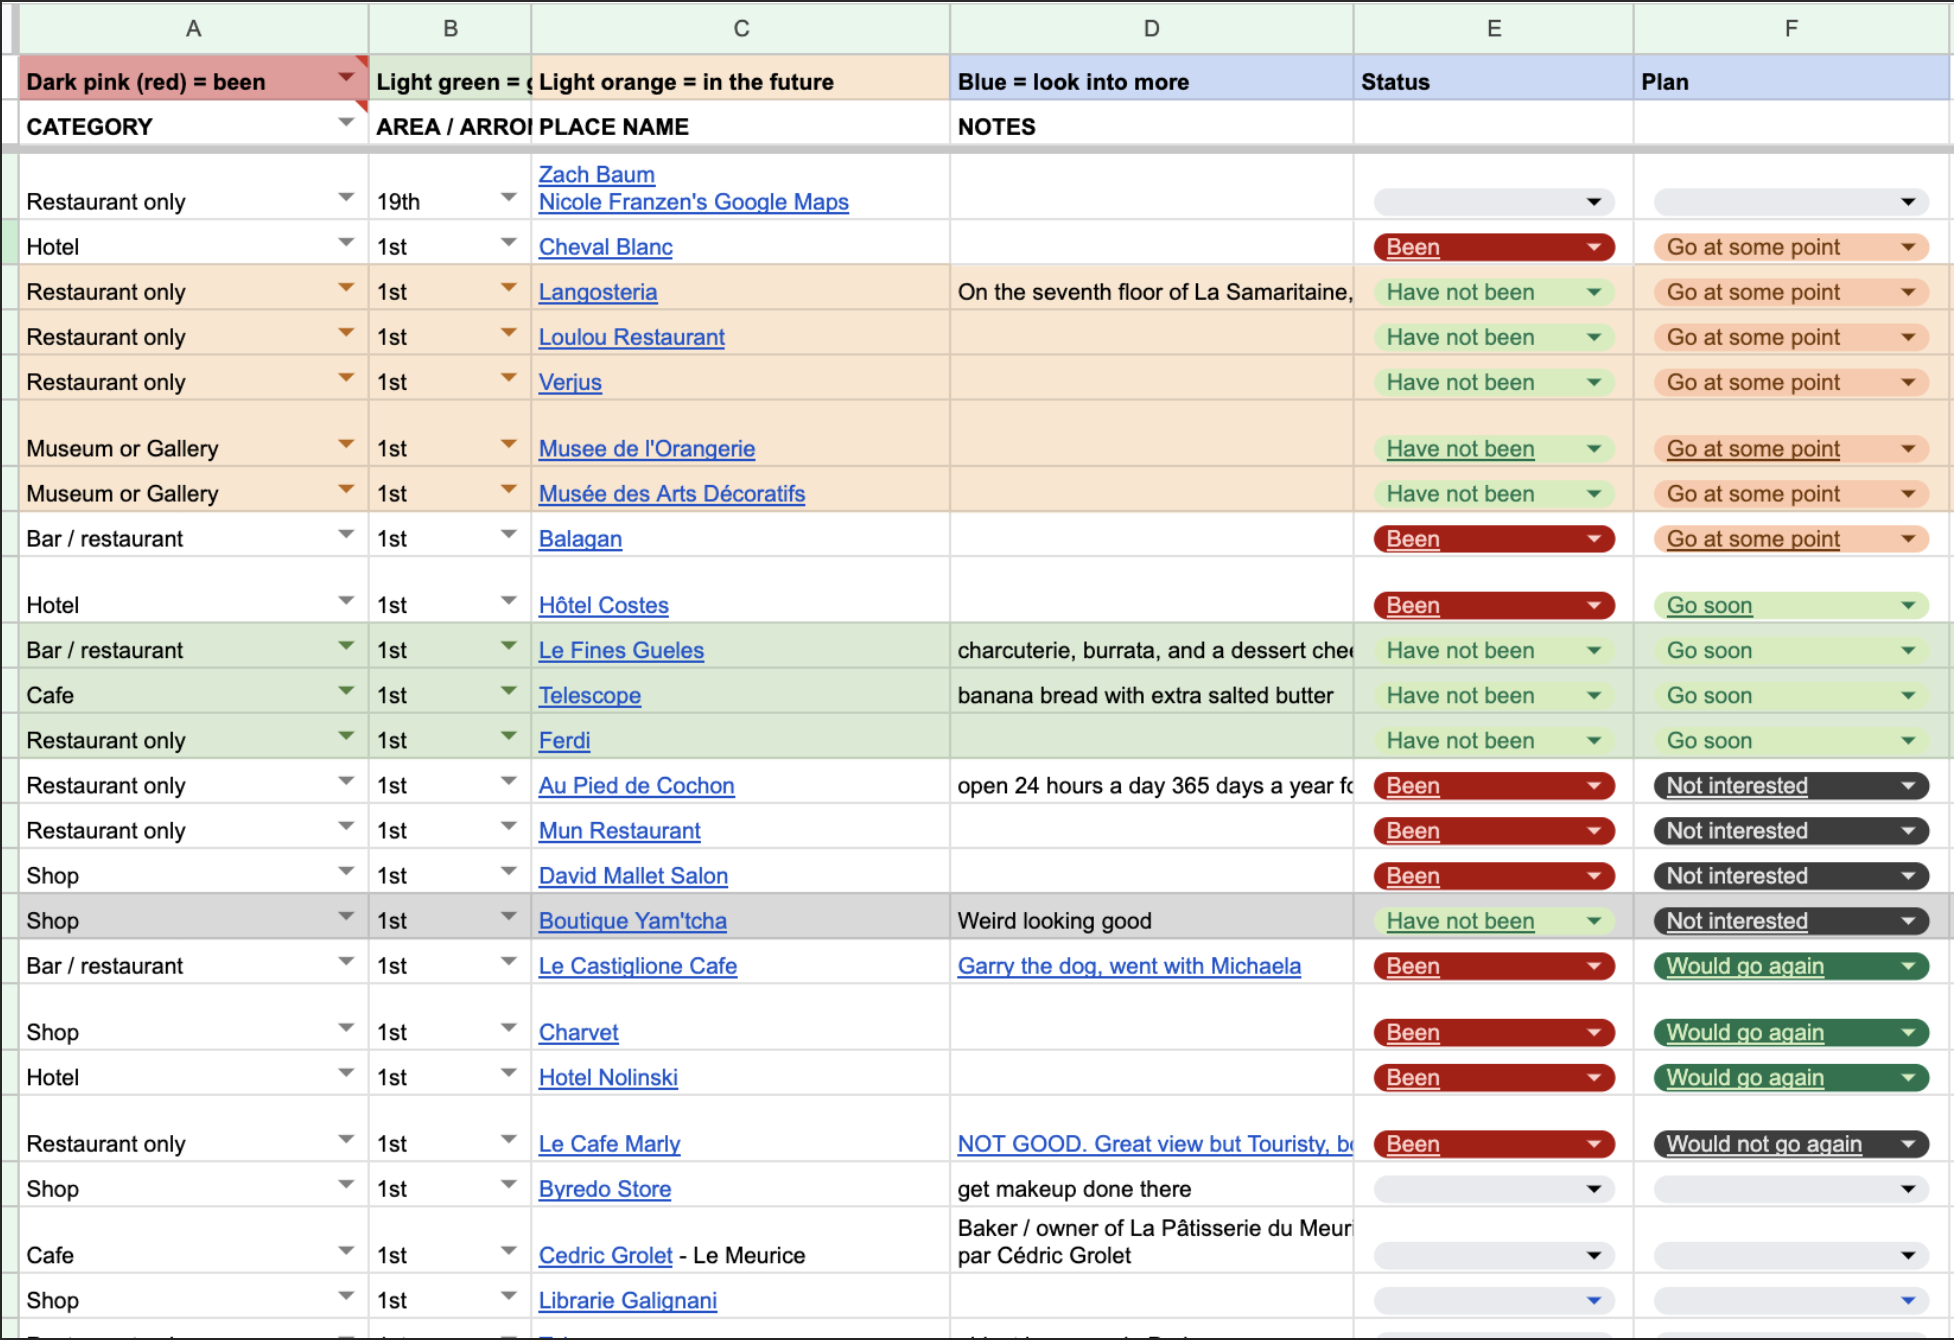1954x1340 pixels.
Task: Open area dropdown arrow on 19th row
Action: click(508, 197)
